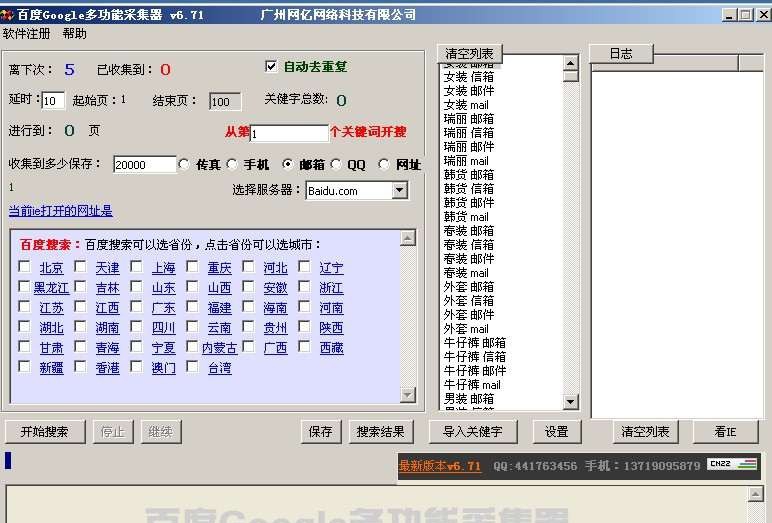
Task: Click the bottom browser pane's scroll up arrow
Action: [755, 494]
